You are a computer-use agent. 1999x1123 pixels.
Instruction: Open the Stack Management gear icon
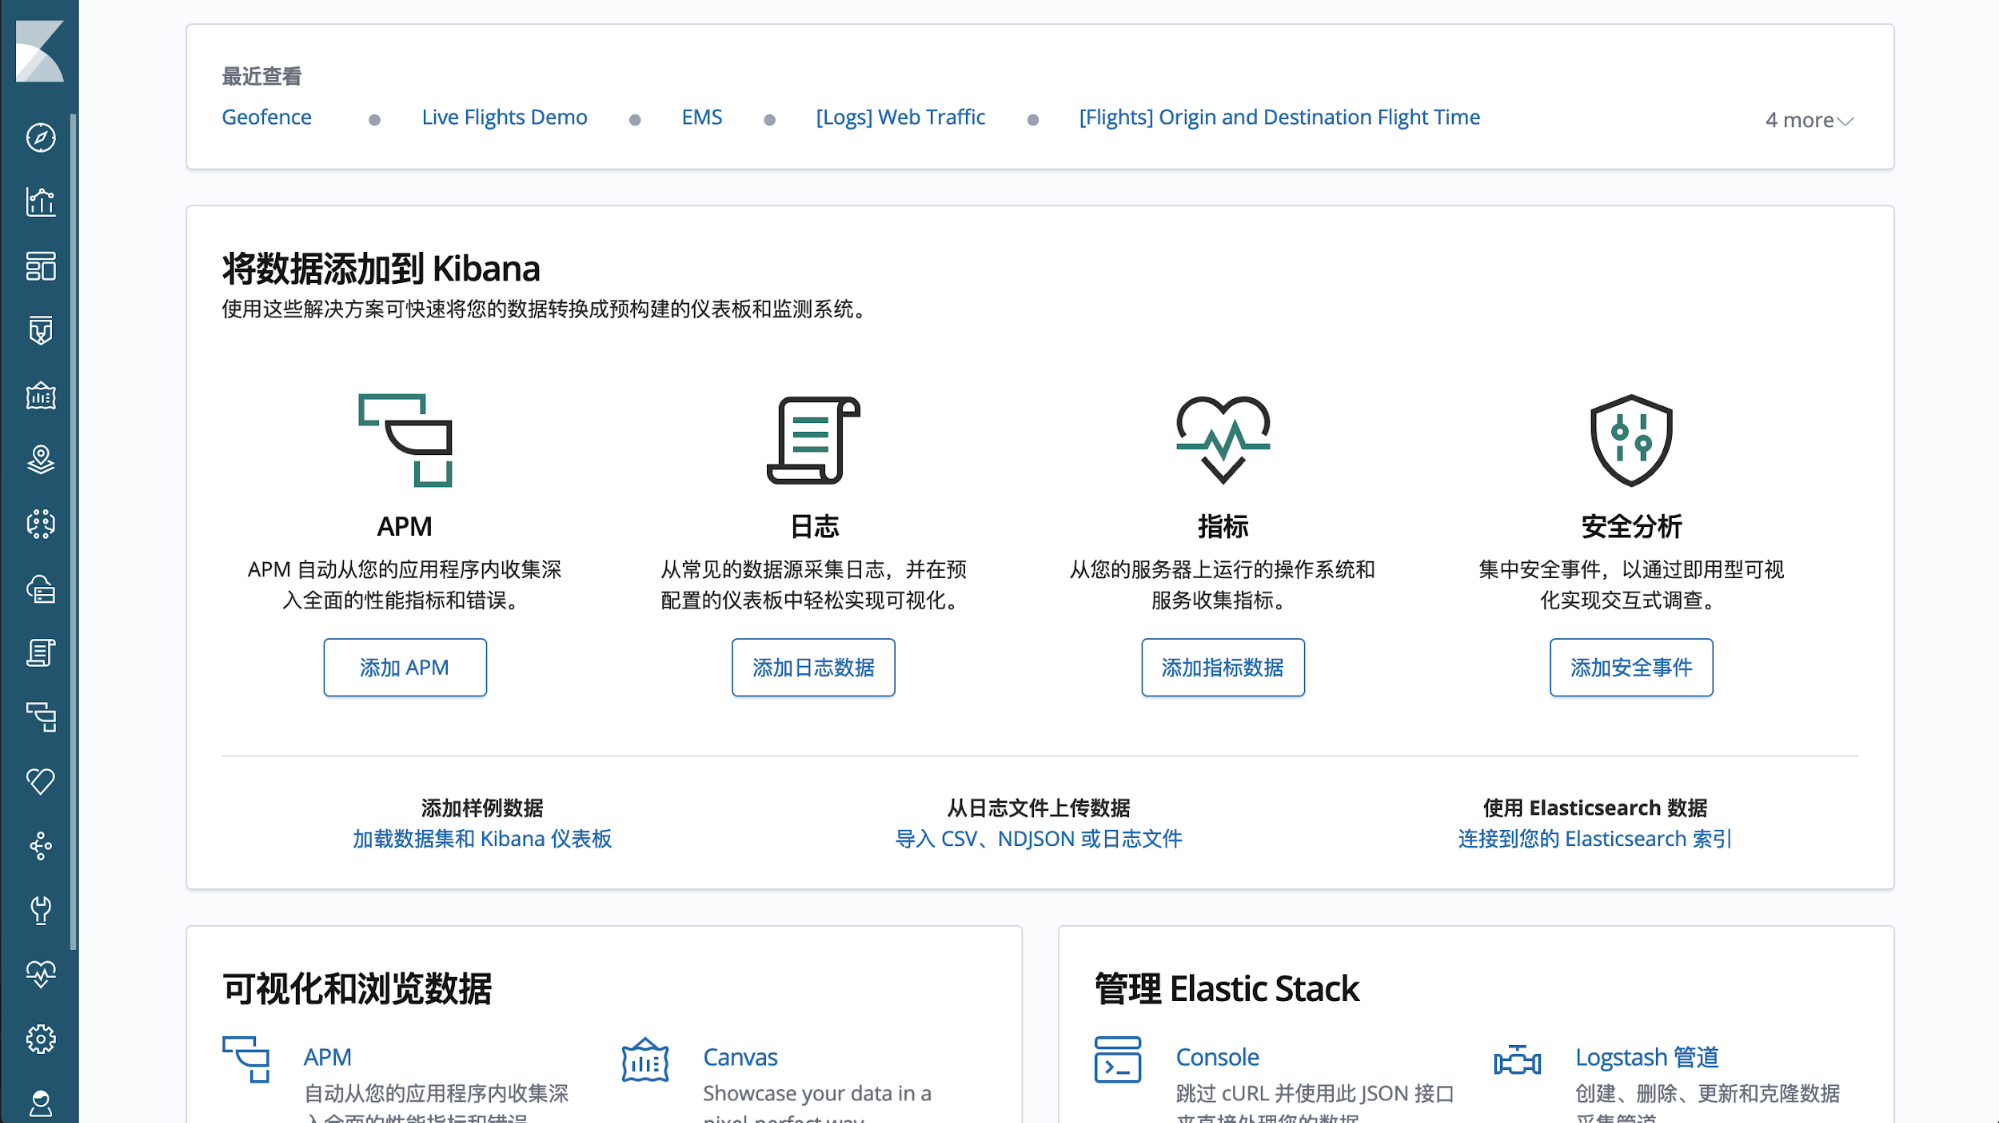click(40, 1038)
